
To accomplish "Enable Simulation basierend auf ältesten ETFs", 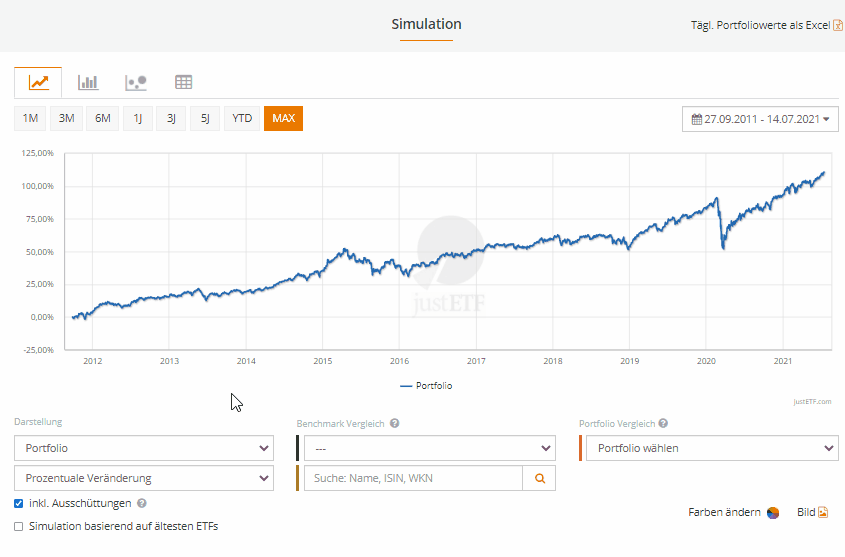I will pyautogui.click(x=19, y=526).
